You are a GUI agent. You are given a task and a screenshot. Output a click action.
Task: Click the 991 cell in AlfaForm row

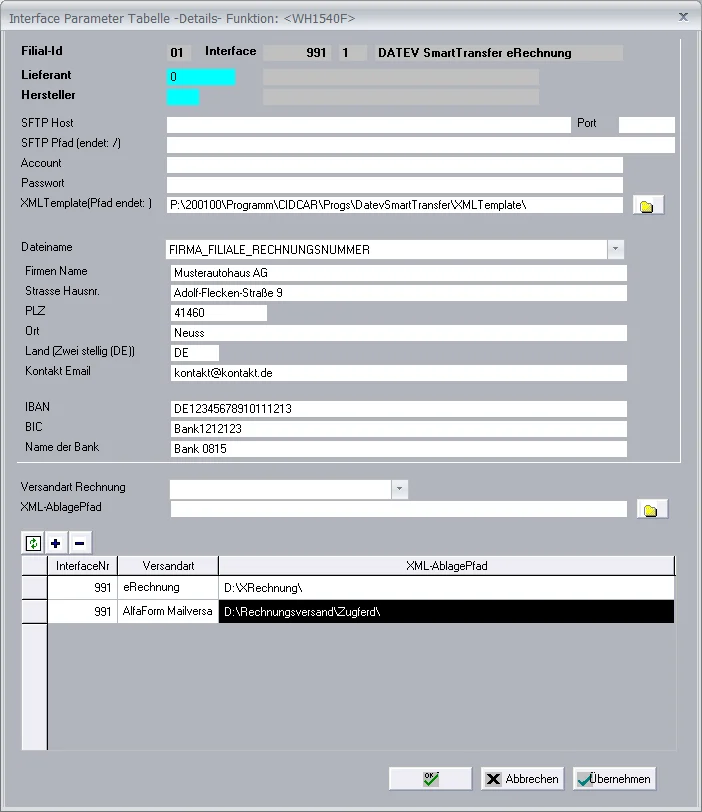82,612
